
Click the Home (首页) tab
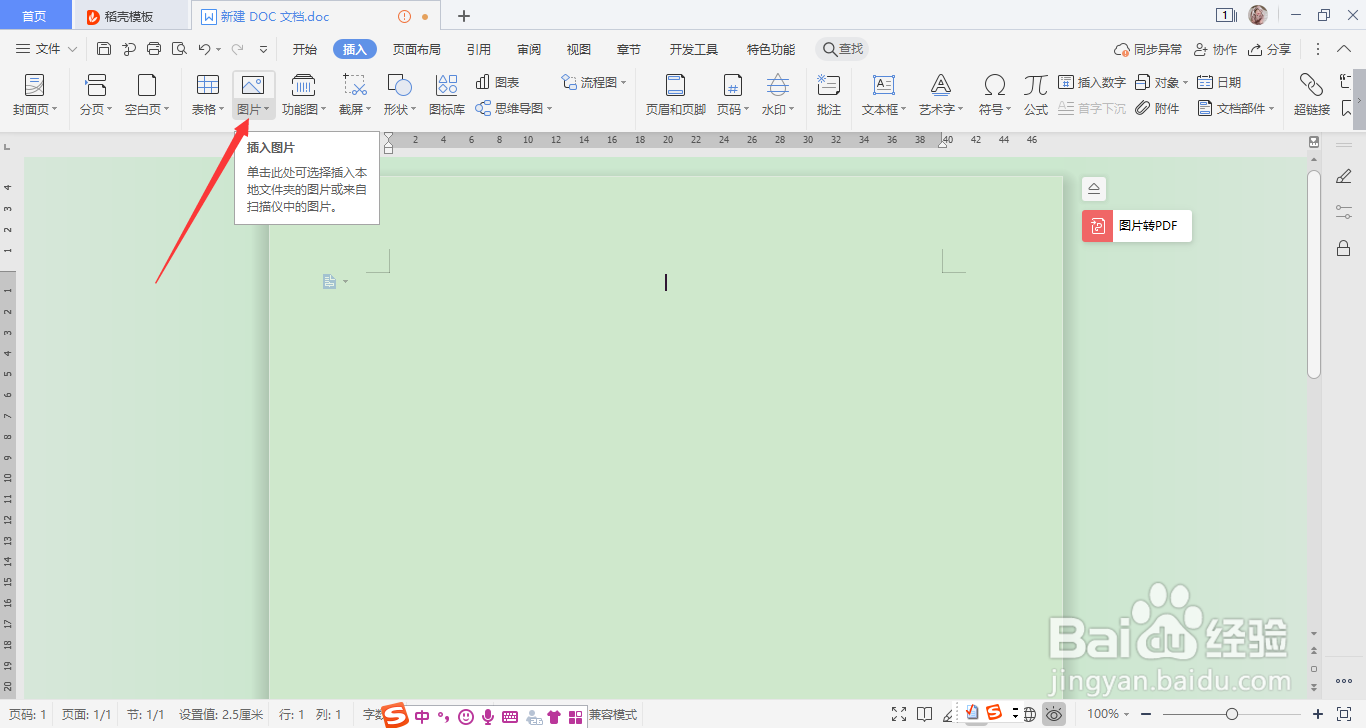click(34, 16)
